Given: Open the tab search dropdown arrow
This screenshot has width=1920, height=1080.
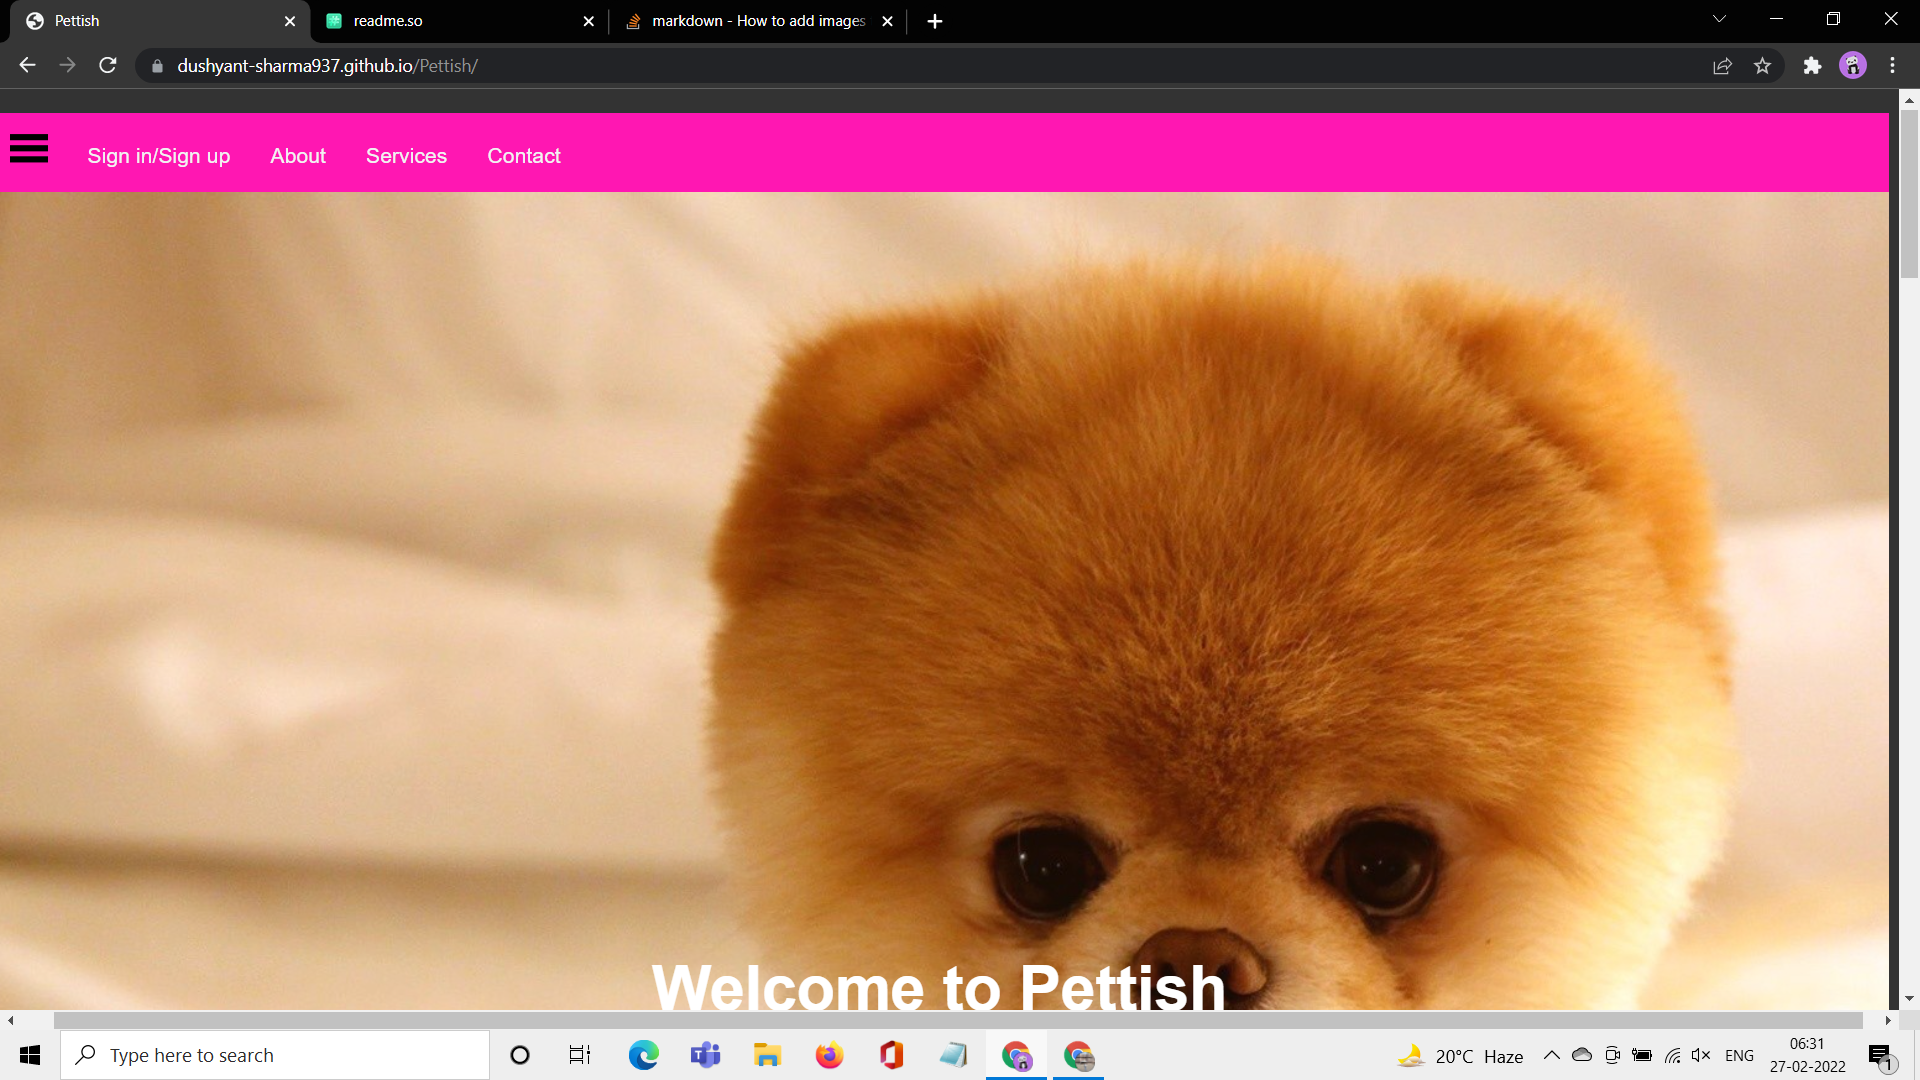Looking at the screenshot, I should click(x=1718, y=18).
